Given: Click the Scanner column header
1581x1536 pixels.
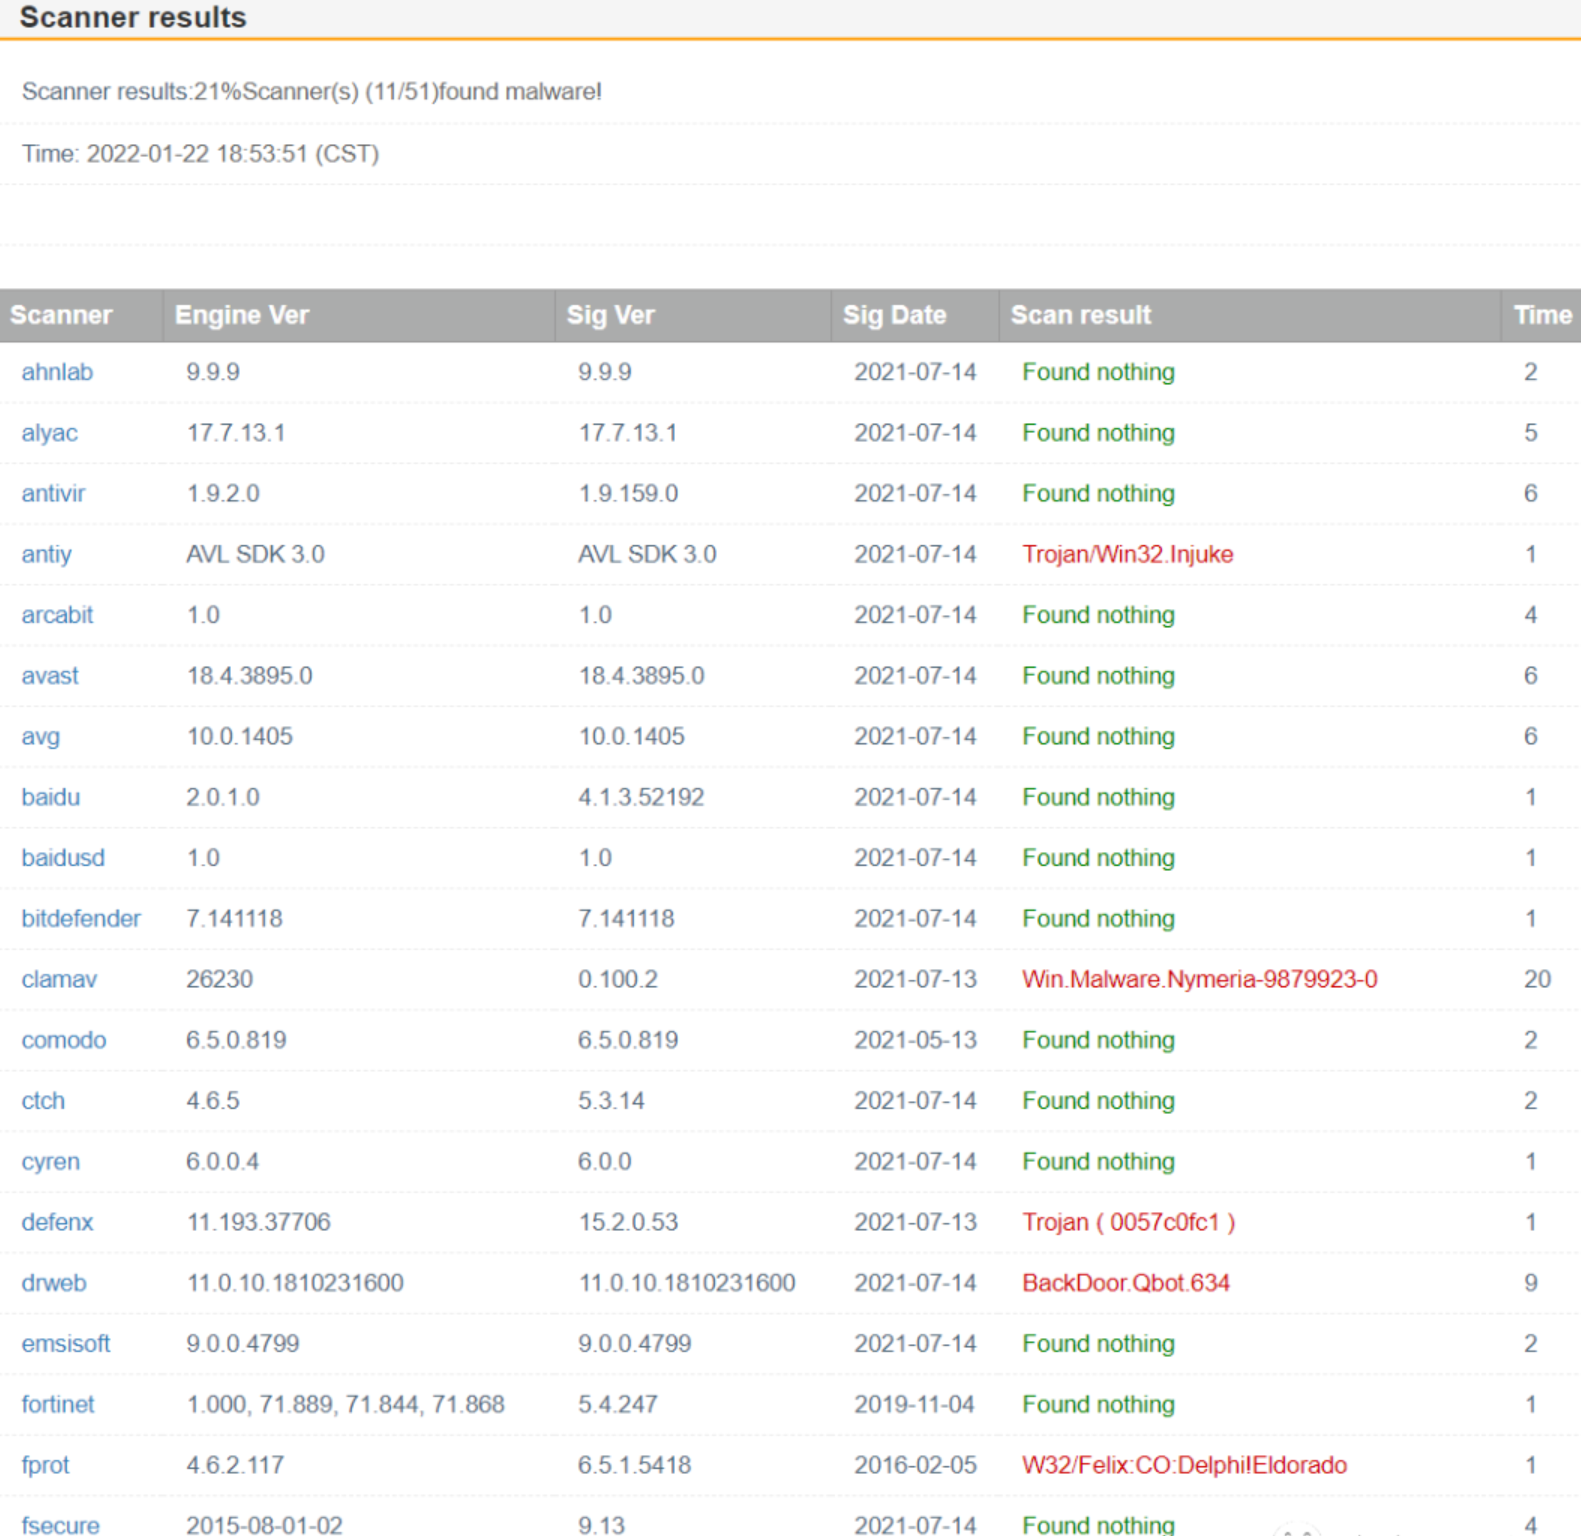Looking at the screenshot, I should tap(61, 315).
